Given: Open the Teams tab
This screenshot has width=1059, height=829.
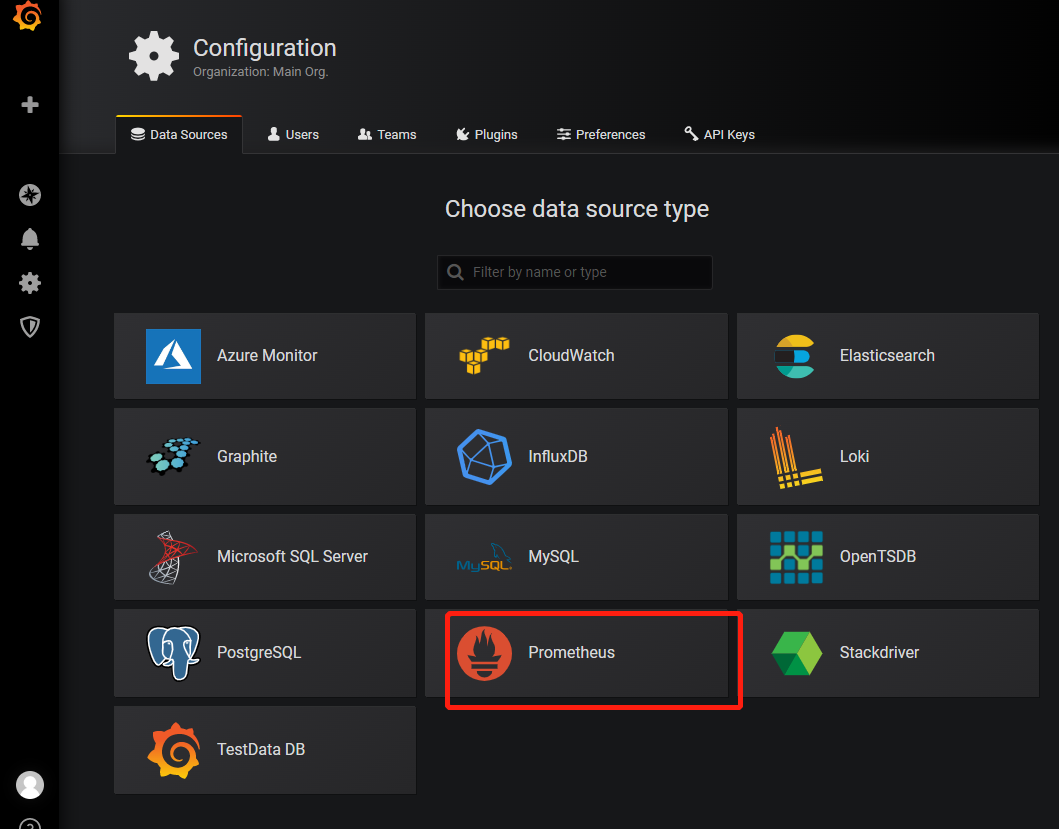Looking at the screenshot, I should point(387,134).
